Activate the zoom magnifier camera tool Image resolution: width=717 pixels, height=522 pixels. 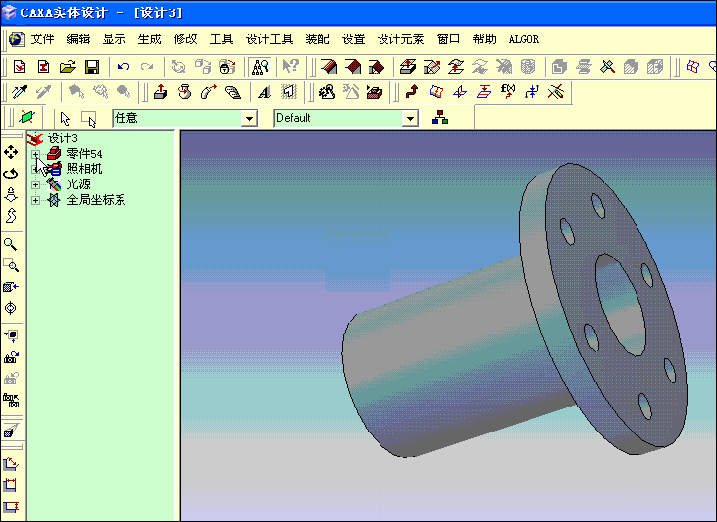tap(11, 245)
